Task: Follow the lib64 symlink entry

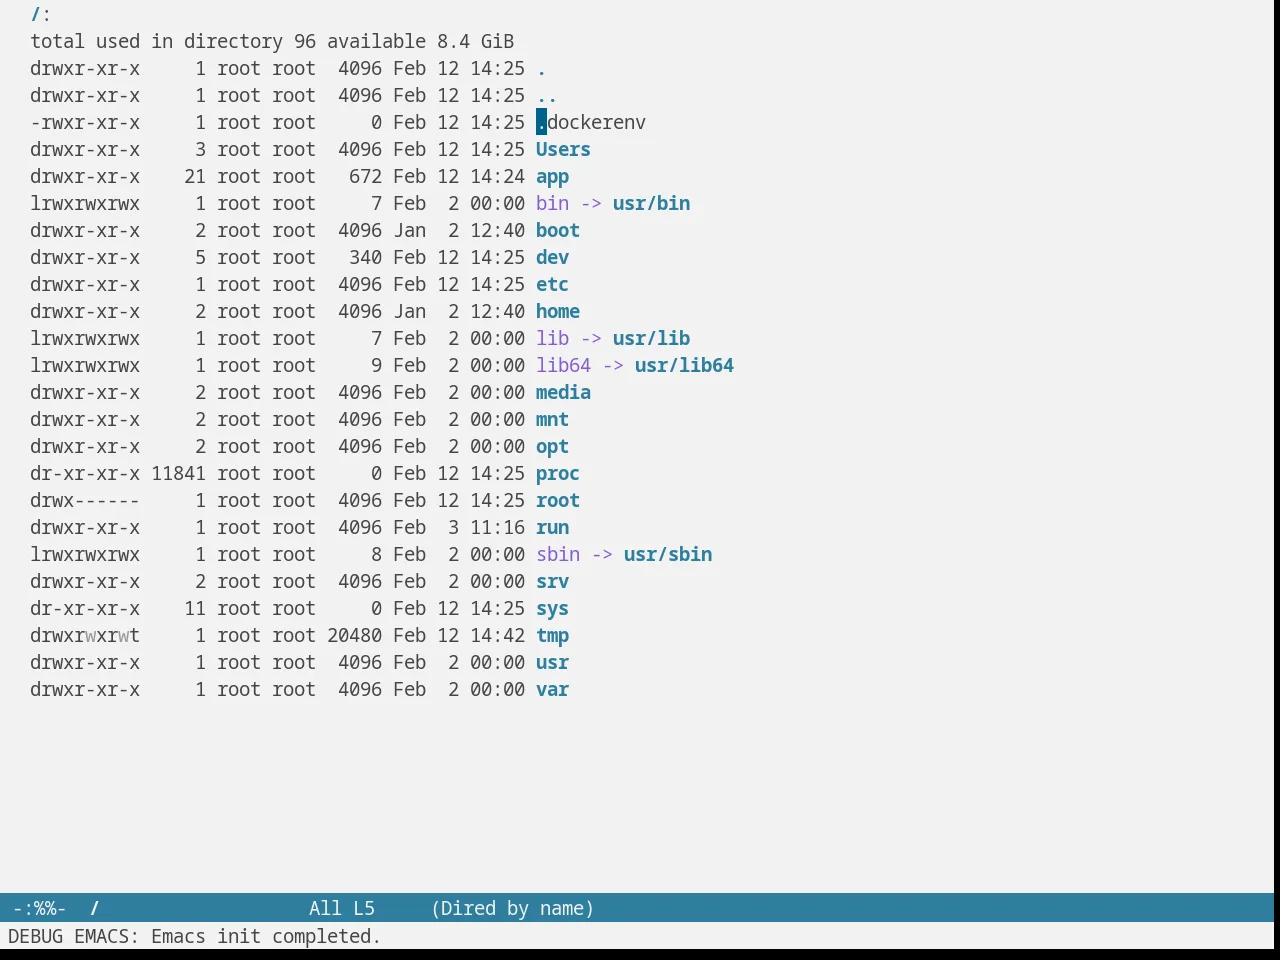Action: (563, 365)
